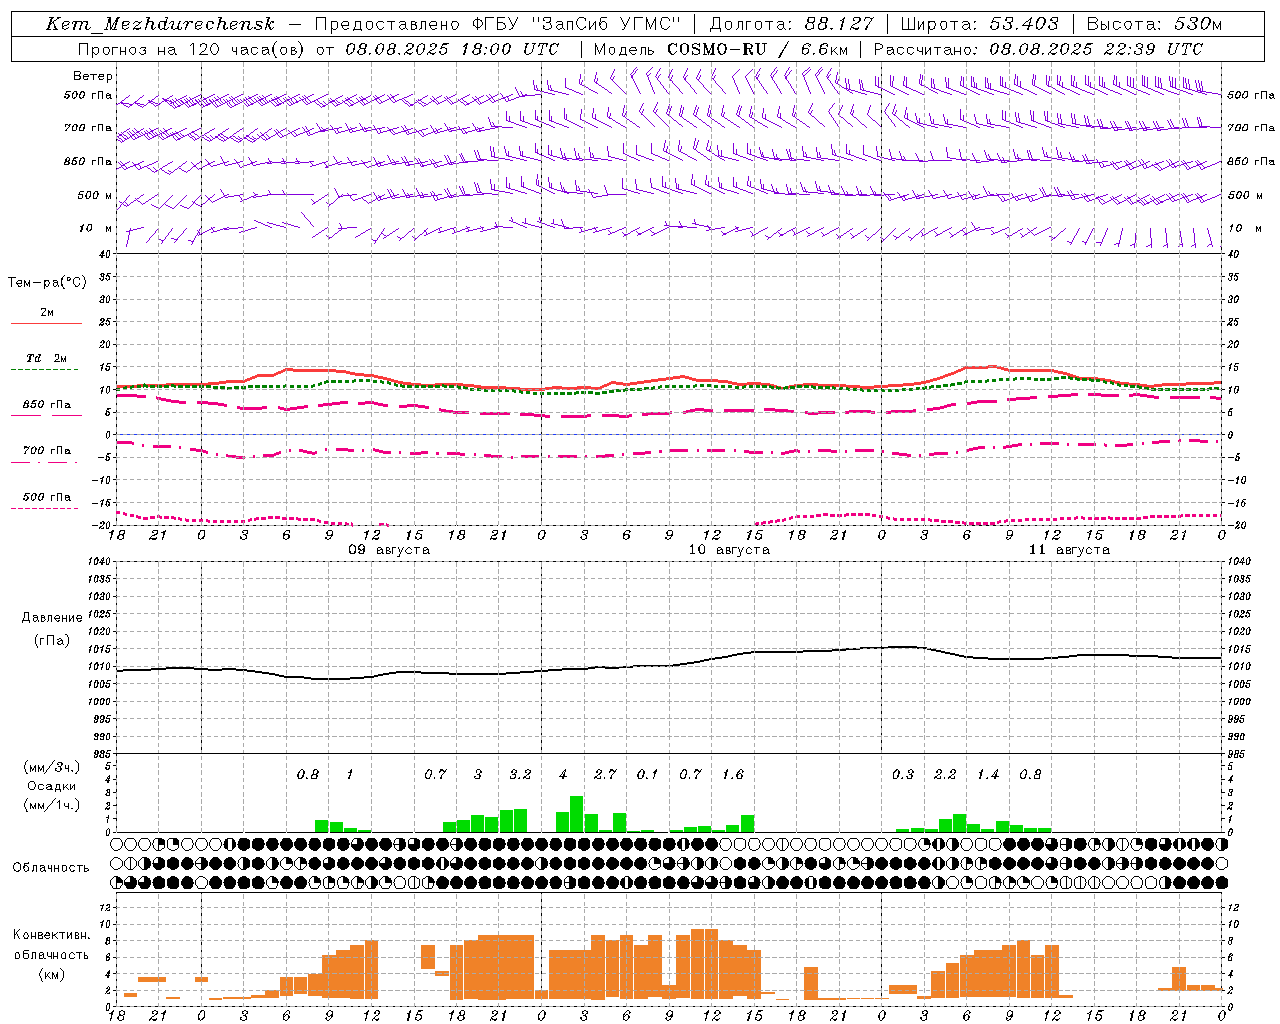This screenshot has width=1280, height=1024.
Task: Click the 2.2 precipitation total value
Action: [945, 775]
